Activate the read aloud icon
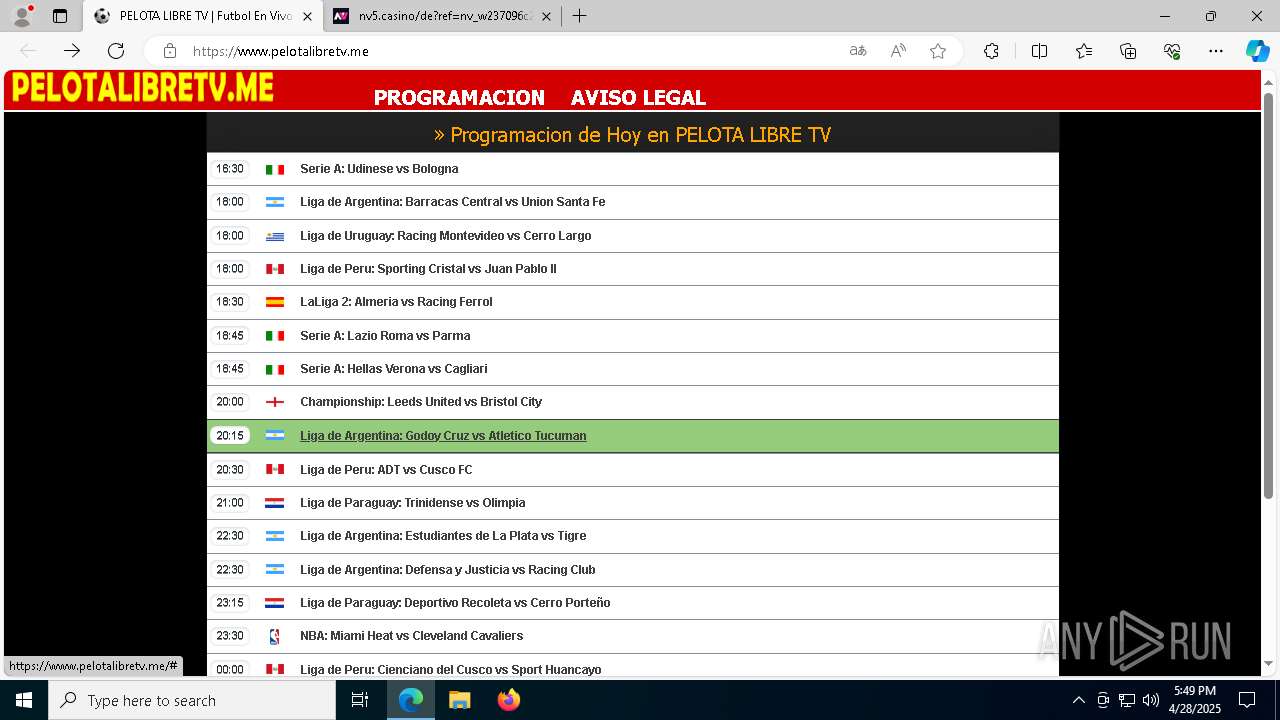The height and width of the screenshot is (720, 1280). [898, 51]
